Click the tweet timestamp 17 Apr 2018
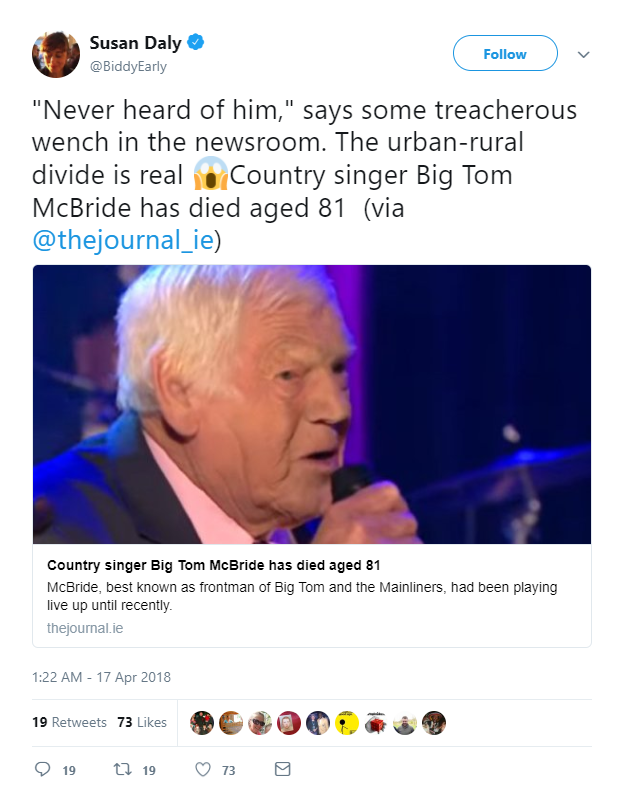Viewport: 620px width, 803px height. pyautogui.click(x=101, y=677)
